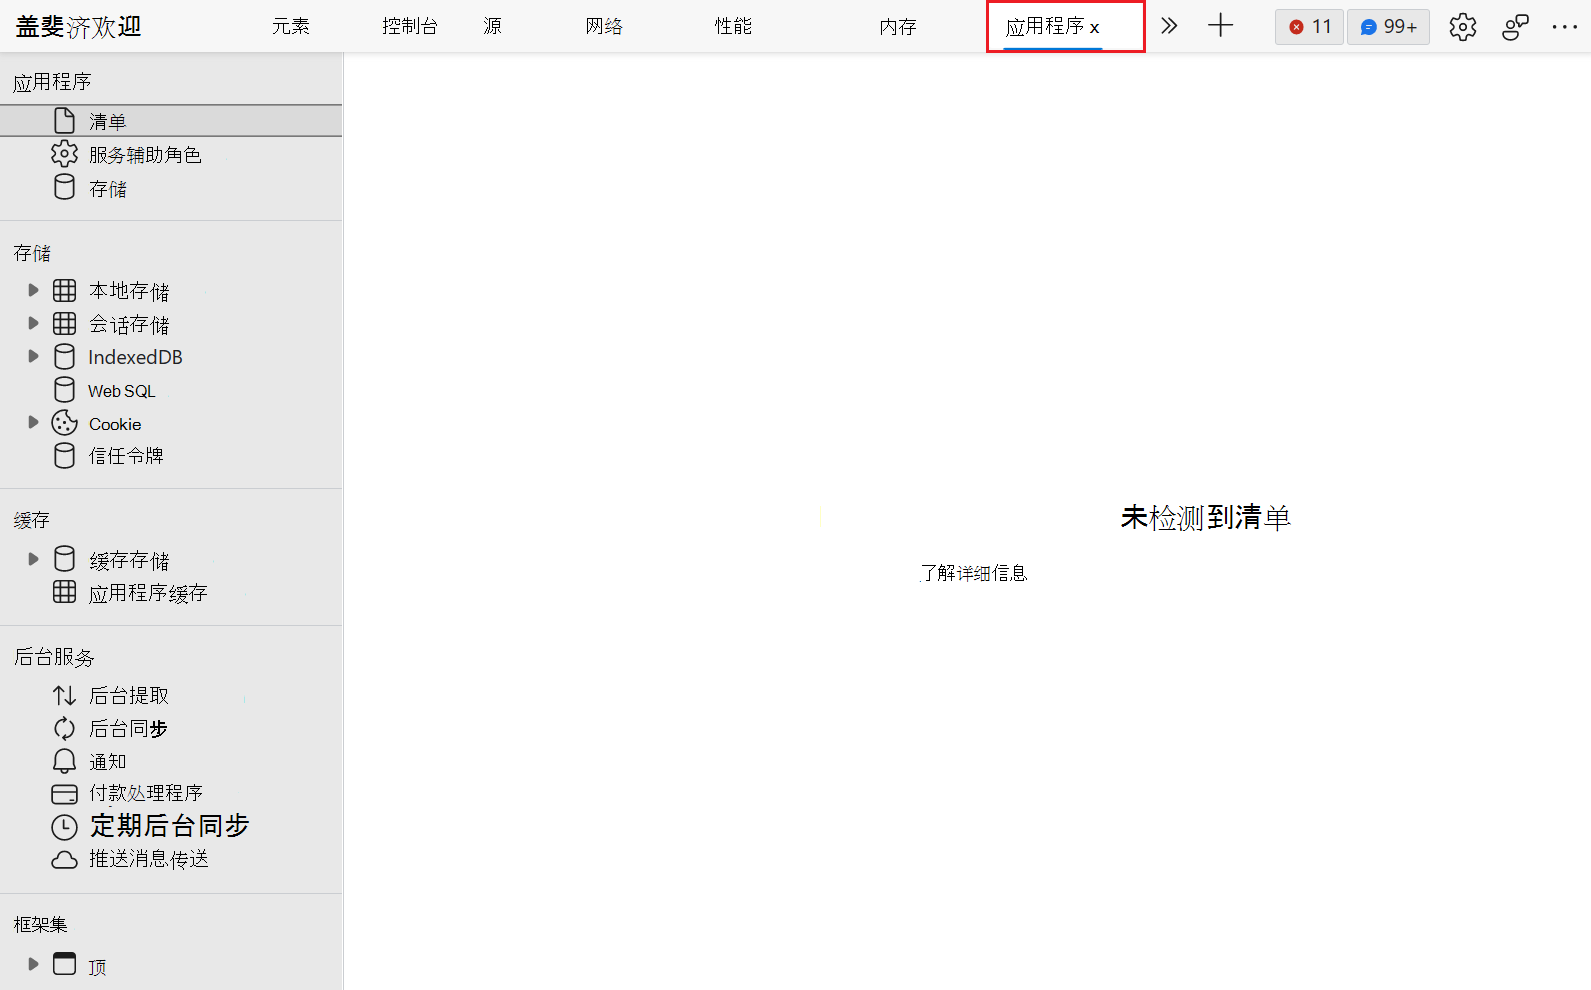Click the 后台提取 up-down arrows icon

pyautogui.click(x=64, y=695)
